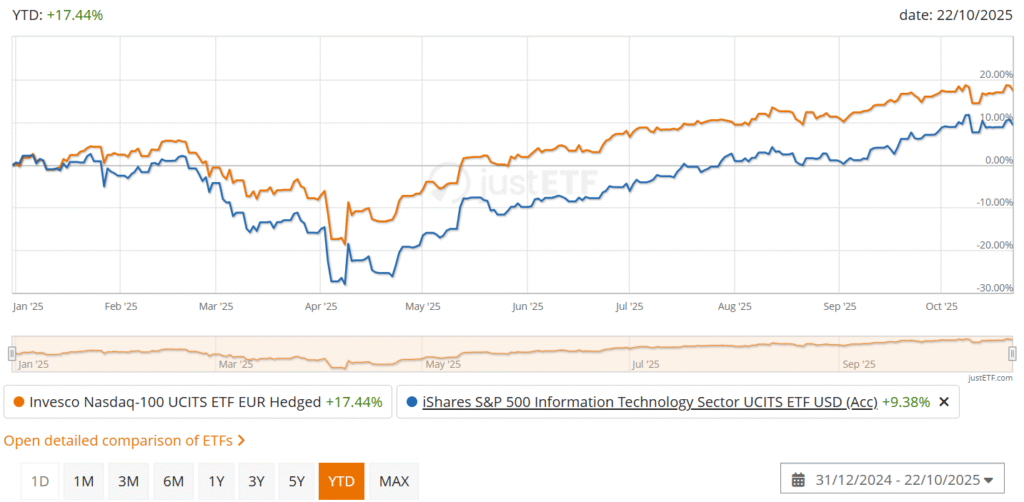The image size is (1024, 502).
Task: Click the calendar icon in date range box
Action: pos(799,480)
